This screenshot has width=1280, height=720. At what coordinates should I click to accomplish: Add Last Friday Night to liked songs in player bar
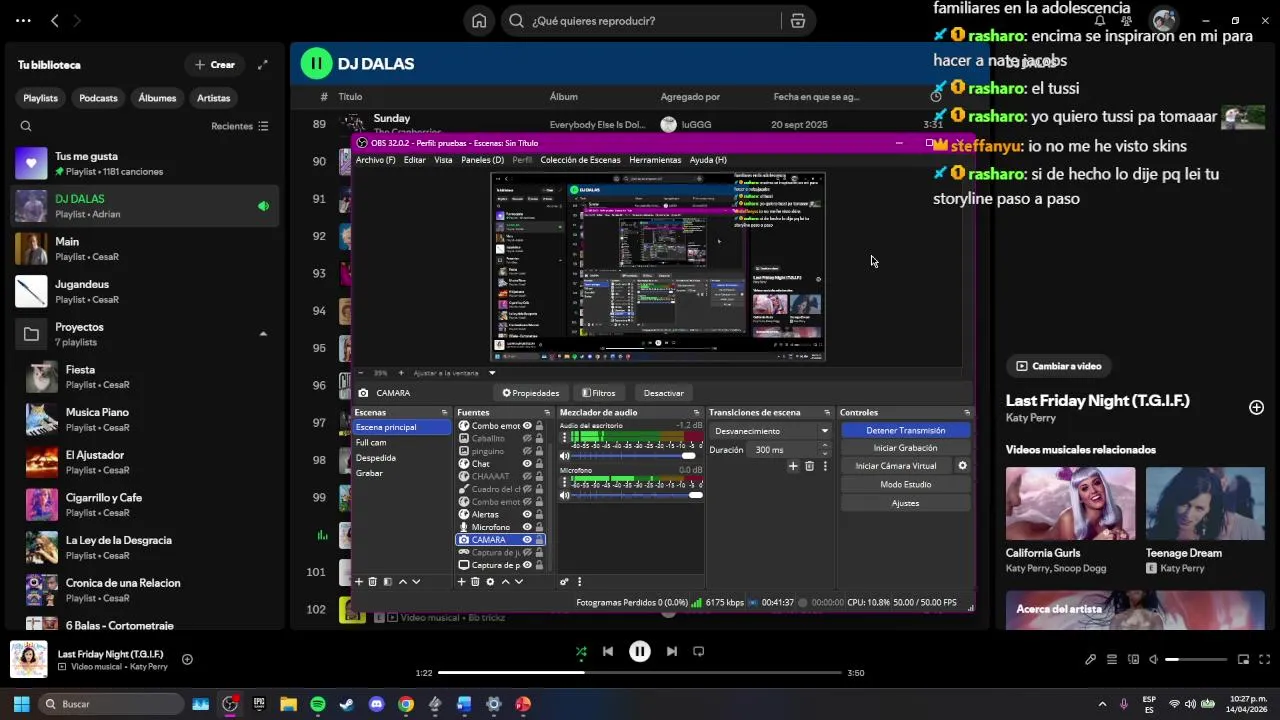[x=187, y=659]
